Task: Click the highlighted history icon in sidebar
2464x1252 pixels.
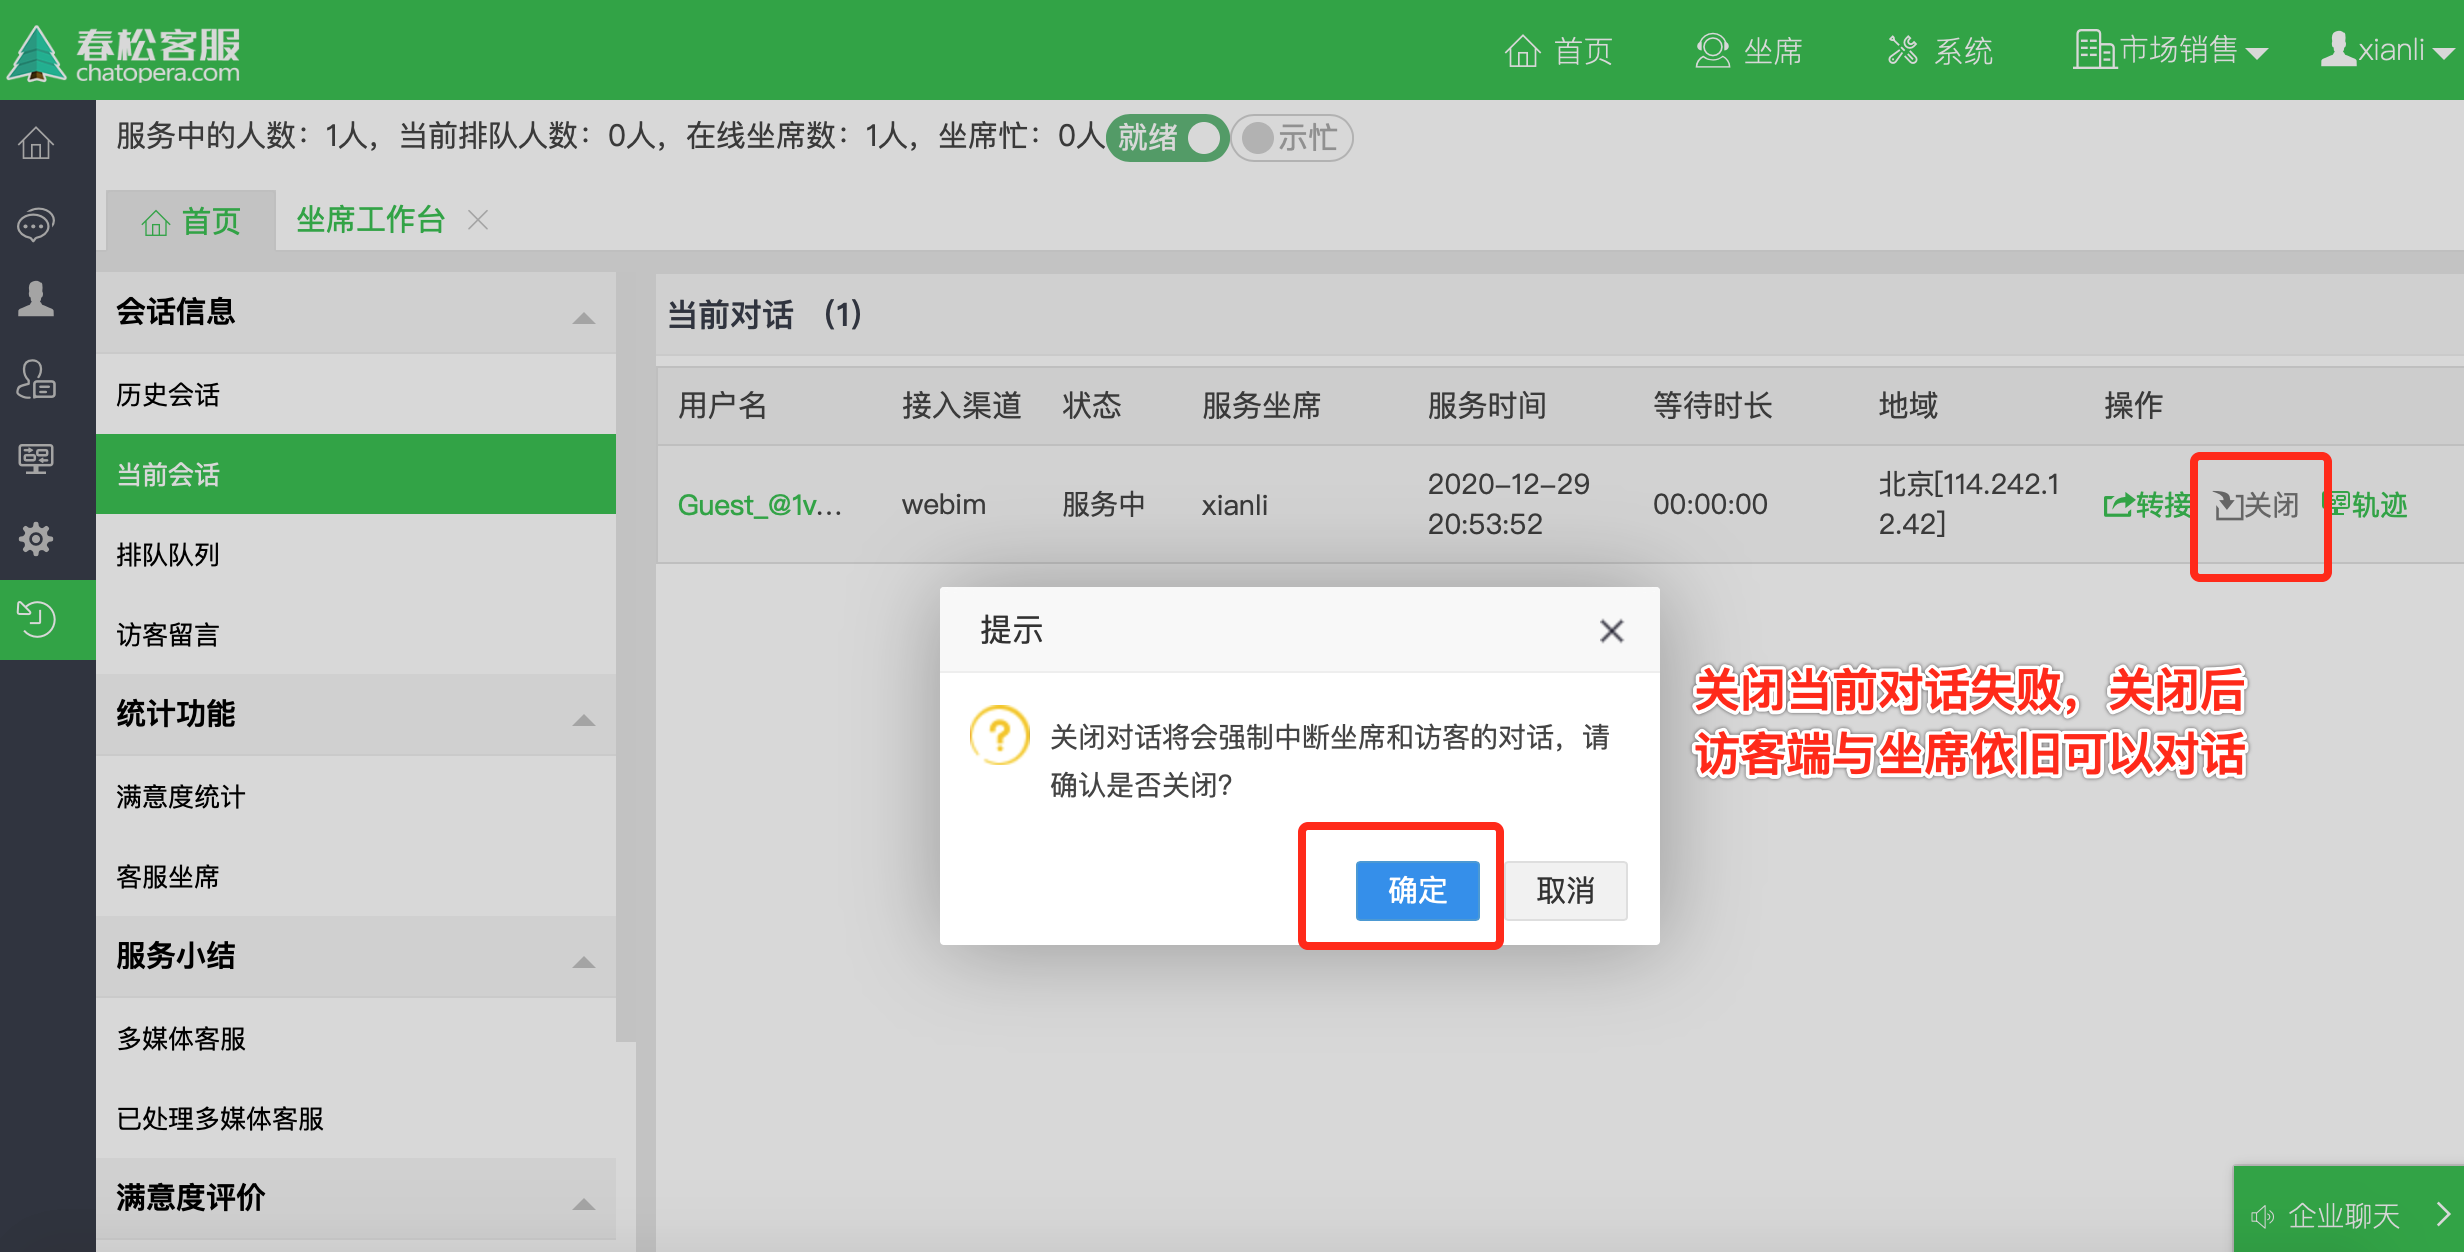Action: click(x=35, y=620)
